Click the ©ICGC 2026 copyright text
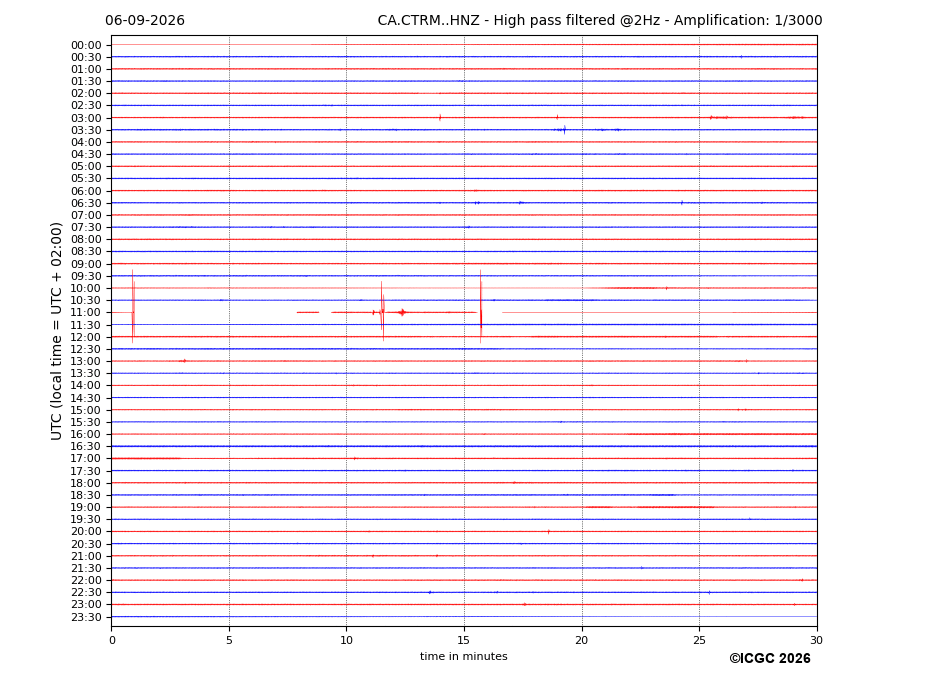 770,659
